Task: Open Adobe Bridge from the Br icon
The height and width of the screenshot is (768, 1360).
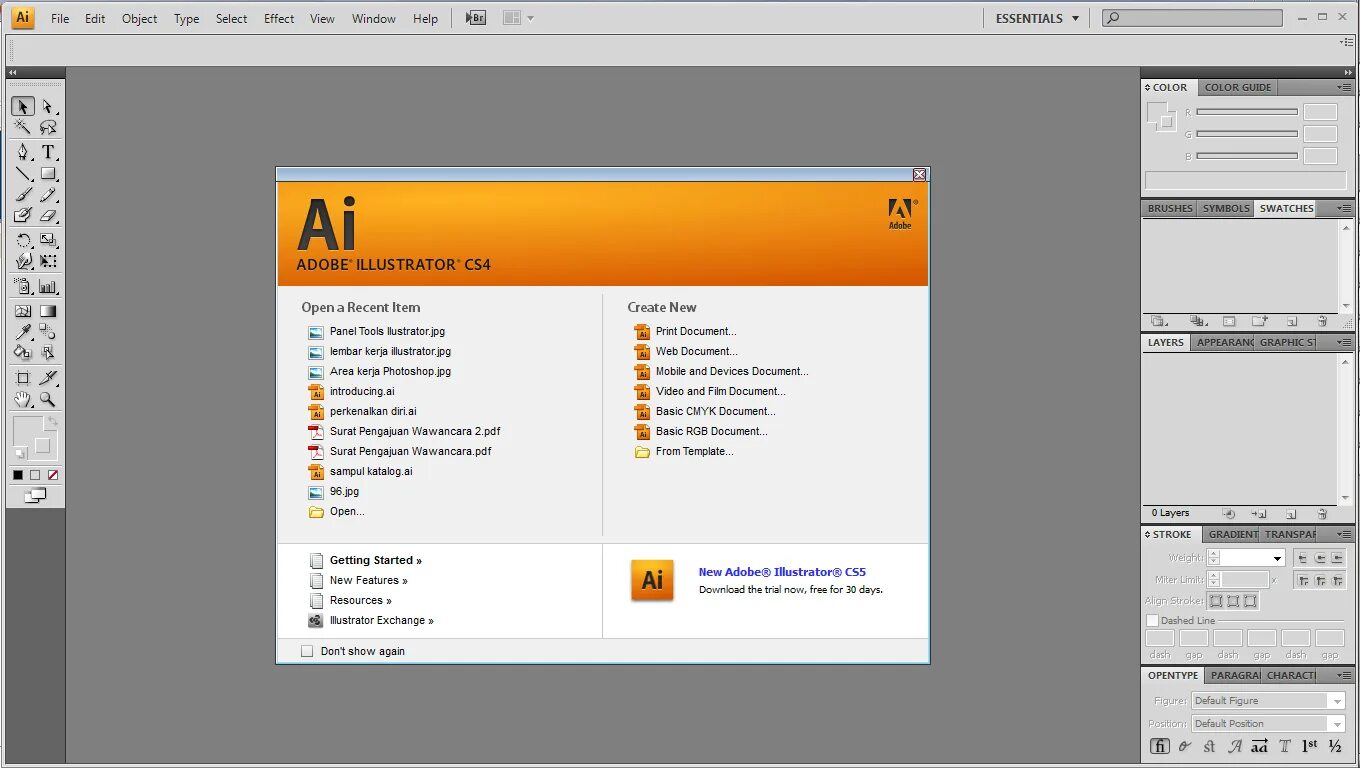Action: 476,18
